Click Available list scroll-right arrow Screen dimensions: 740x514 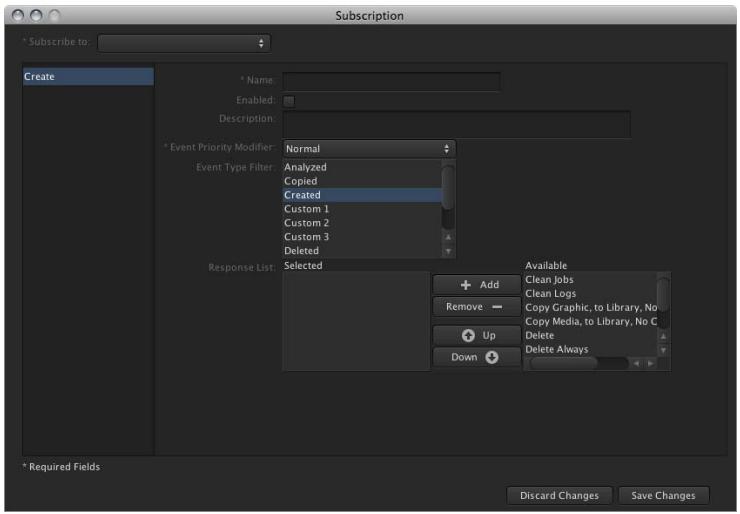coord(650,363)
